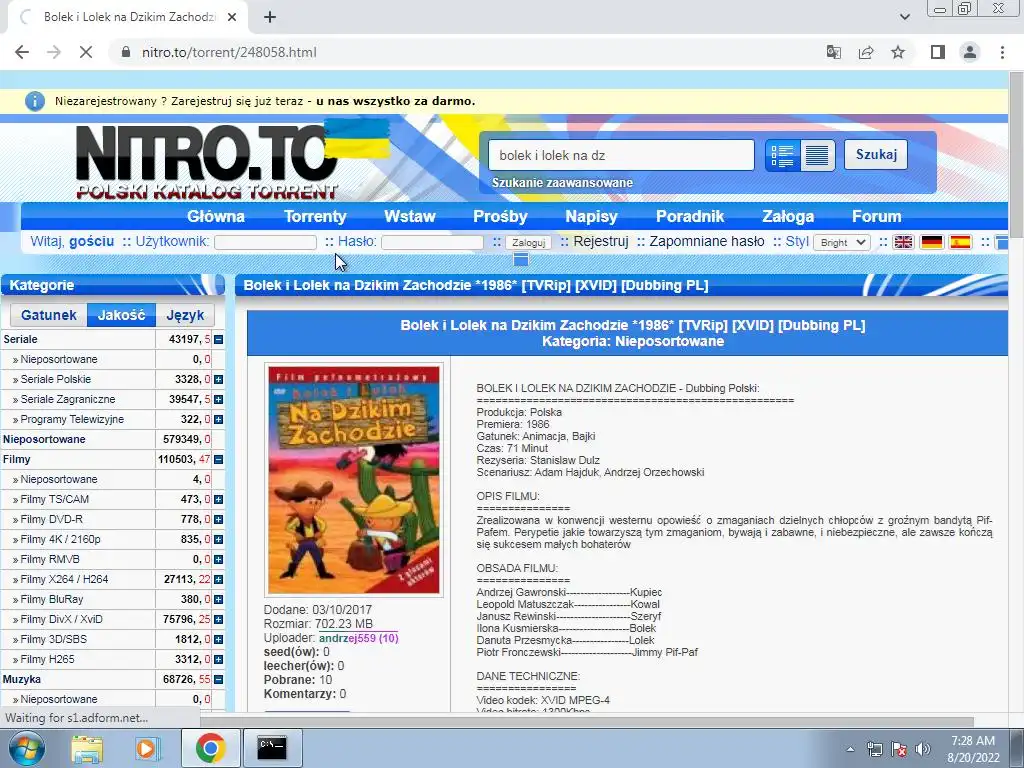1024x768 pixels.
Task: Collapse Seriale category
Action: point(219,340)
